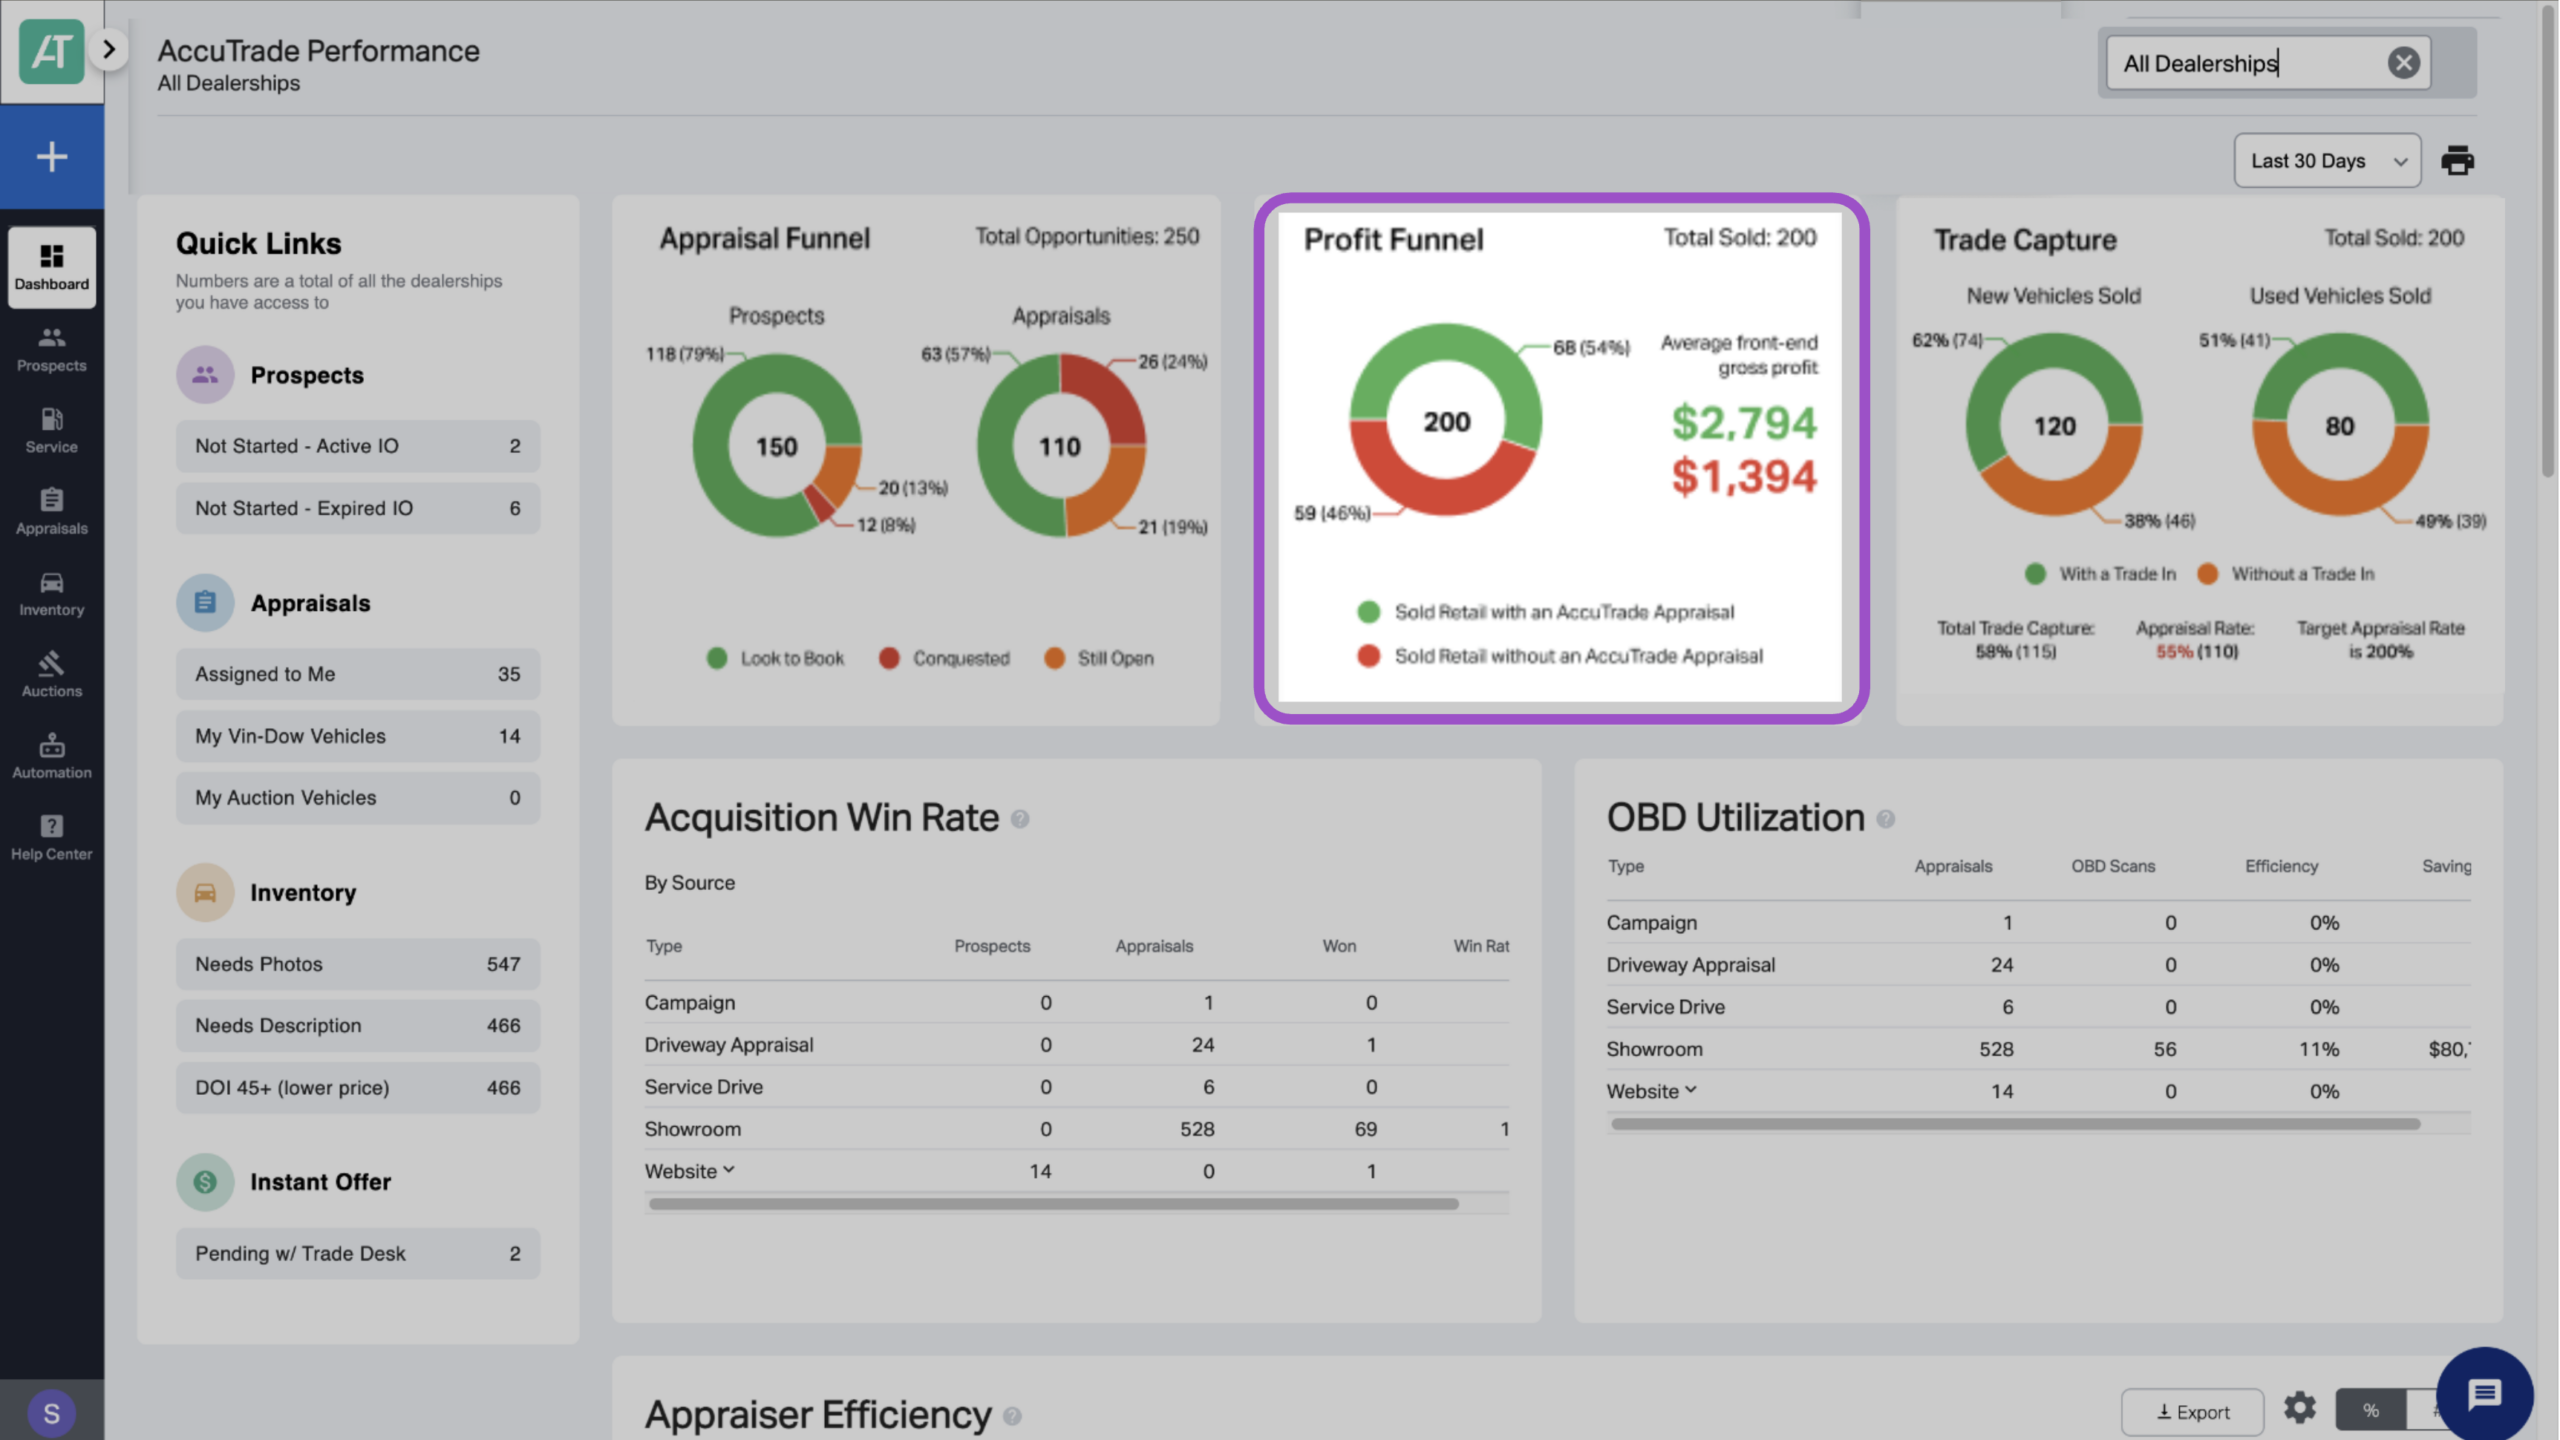
Task: Expand the sidebar with arrow button
Action: tap(109, 49)
